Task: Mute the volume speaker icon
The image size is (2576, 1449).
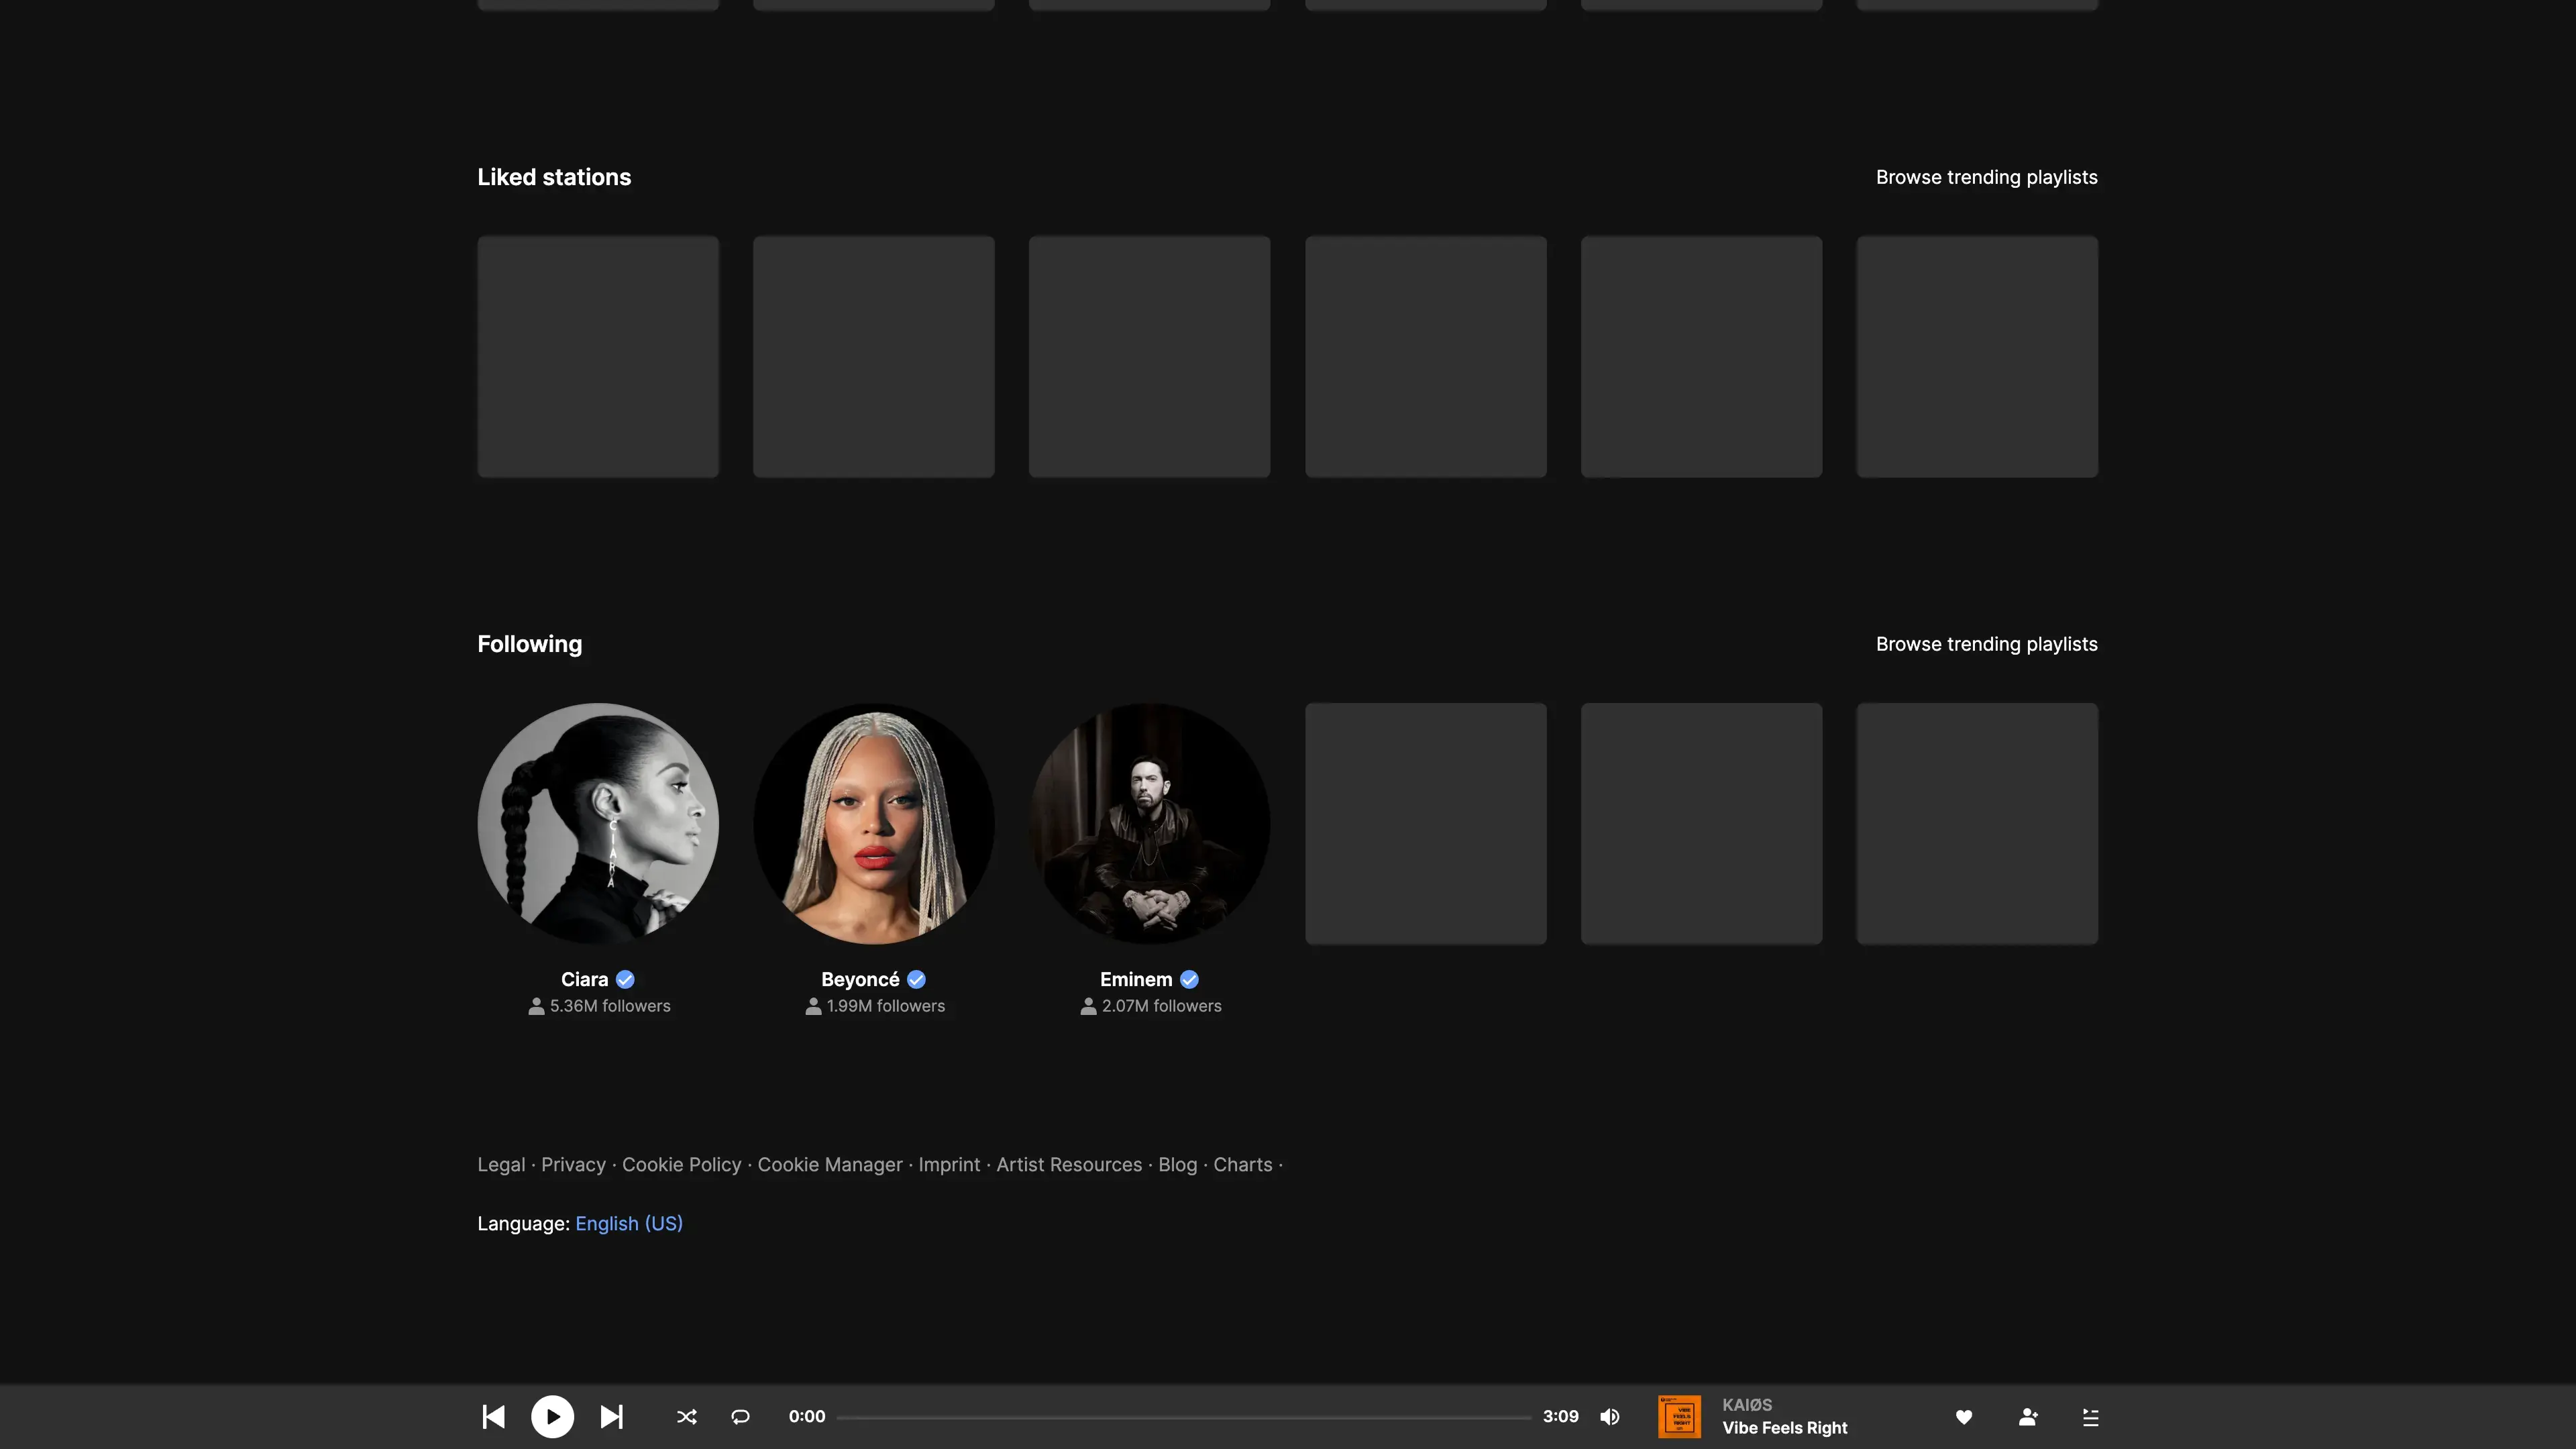Action: 1609,1416
